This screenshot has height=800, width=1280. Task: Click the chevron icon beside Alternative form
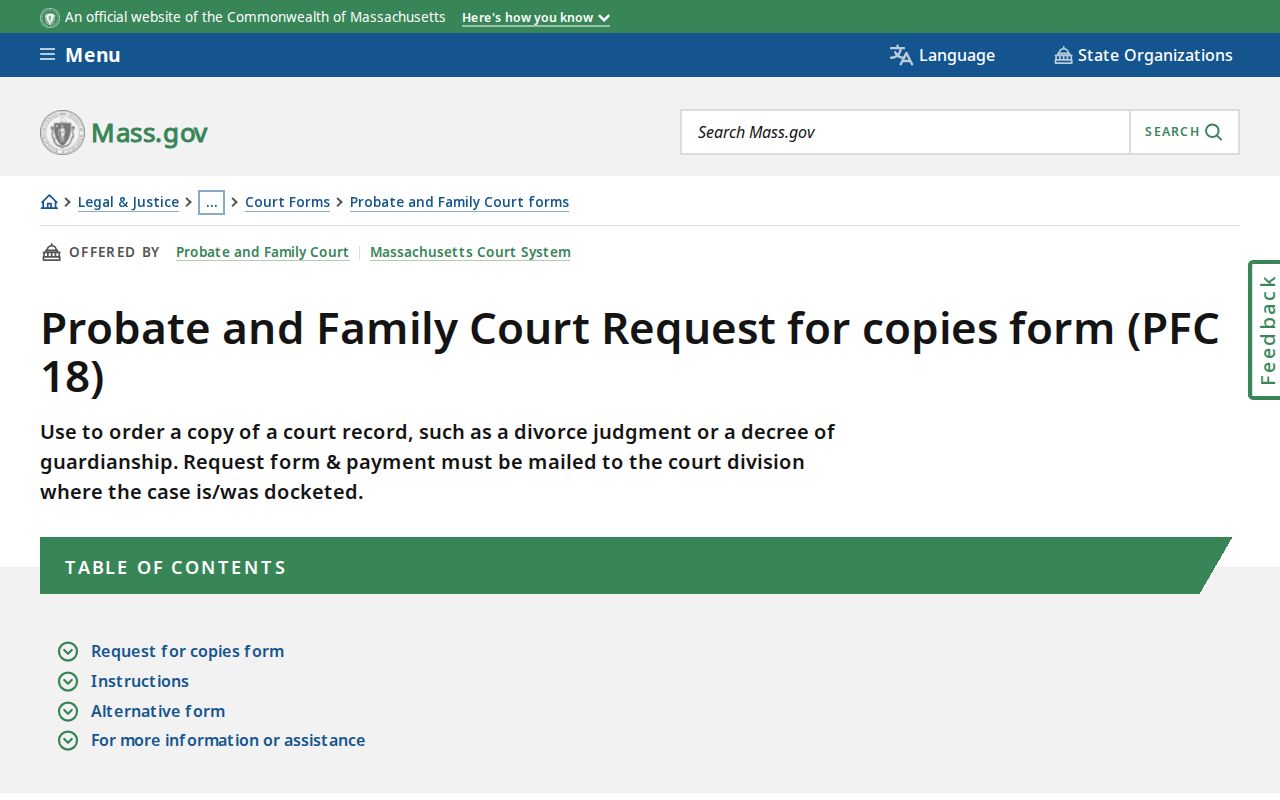click(68, 711)
